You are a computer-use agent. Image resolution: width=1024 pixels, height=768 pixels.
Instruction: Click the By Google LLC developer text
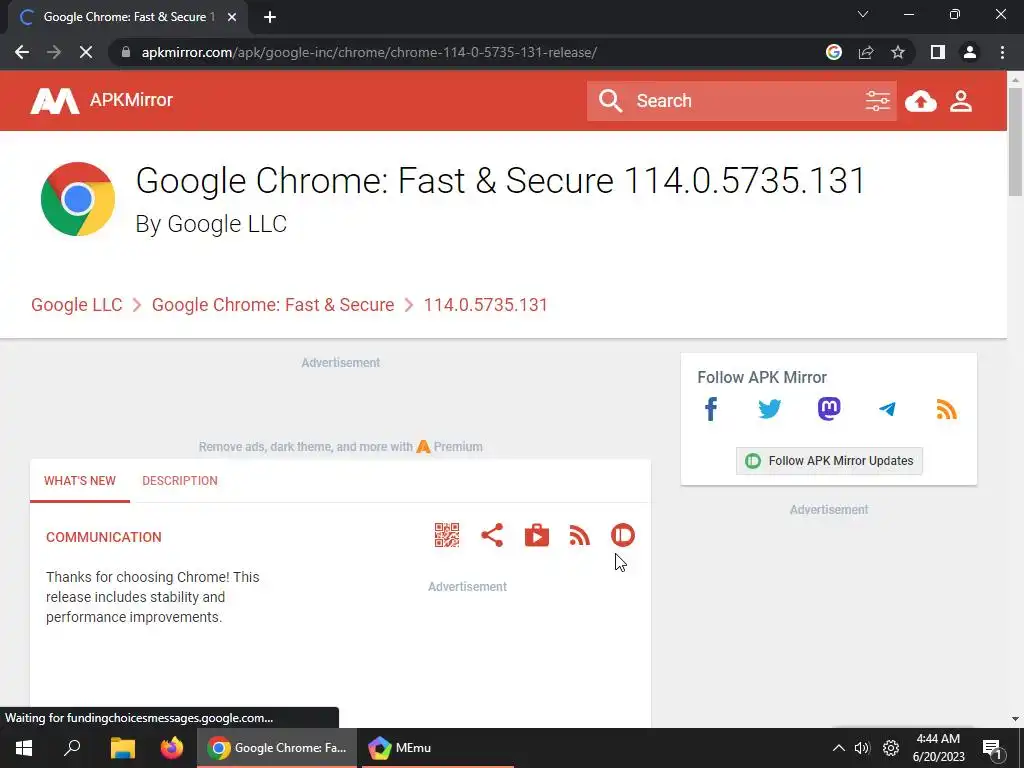point(211,224)
